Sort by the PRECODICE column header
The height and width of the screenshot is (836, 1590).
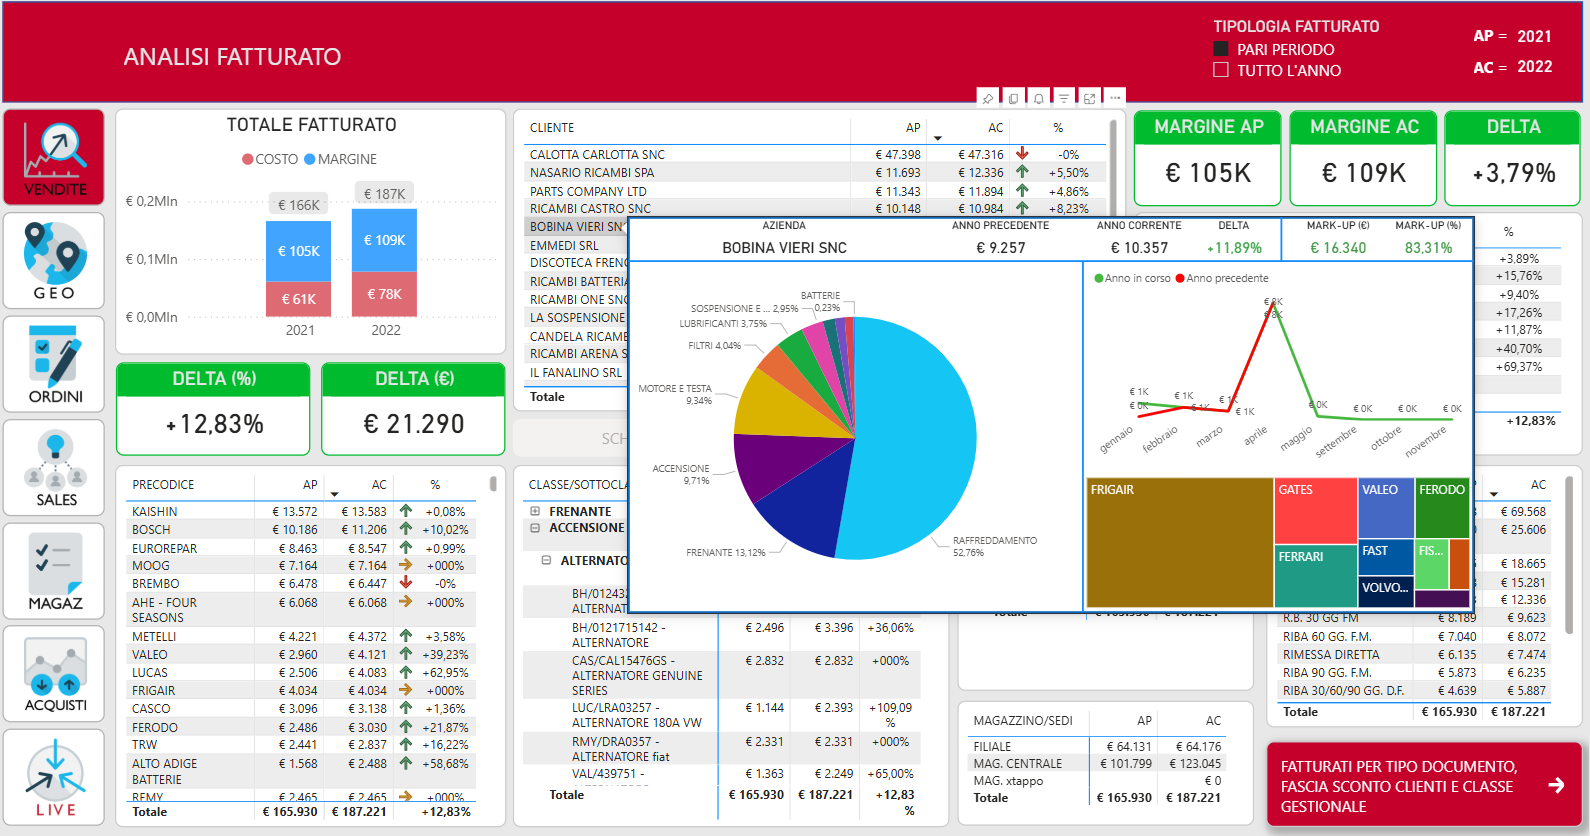pyautogui.click(x=163, y=485)
